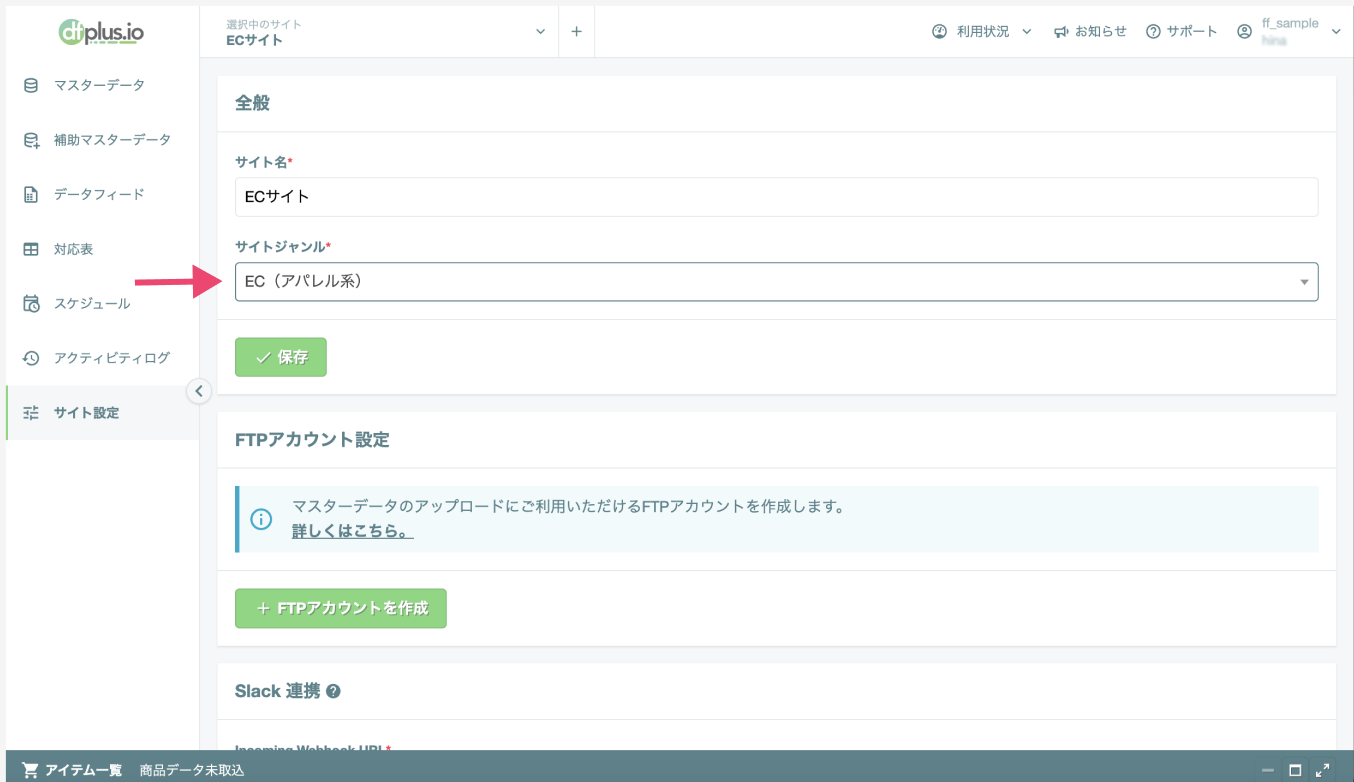1354x782 pixels.
Task: Click the 利用状況 gauge icon
Action: [x=939, y=32]
